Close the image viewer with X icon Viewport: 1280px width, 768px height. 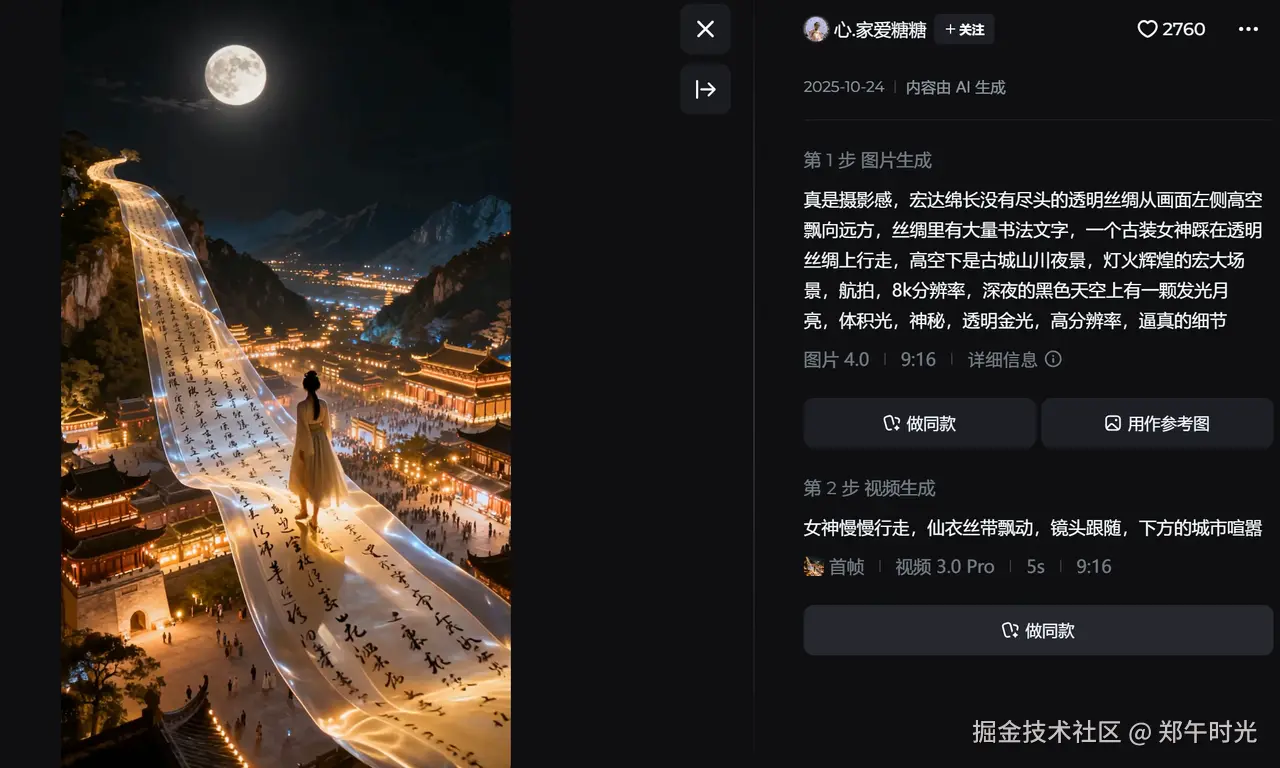[705, 29]
